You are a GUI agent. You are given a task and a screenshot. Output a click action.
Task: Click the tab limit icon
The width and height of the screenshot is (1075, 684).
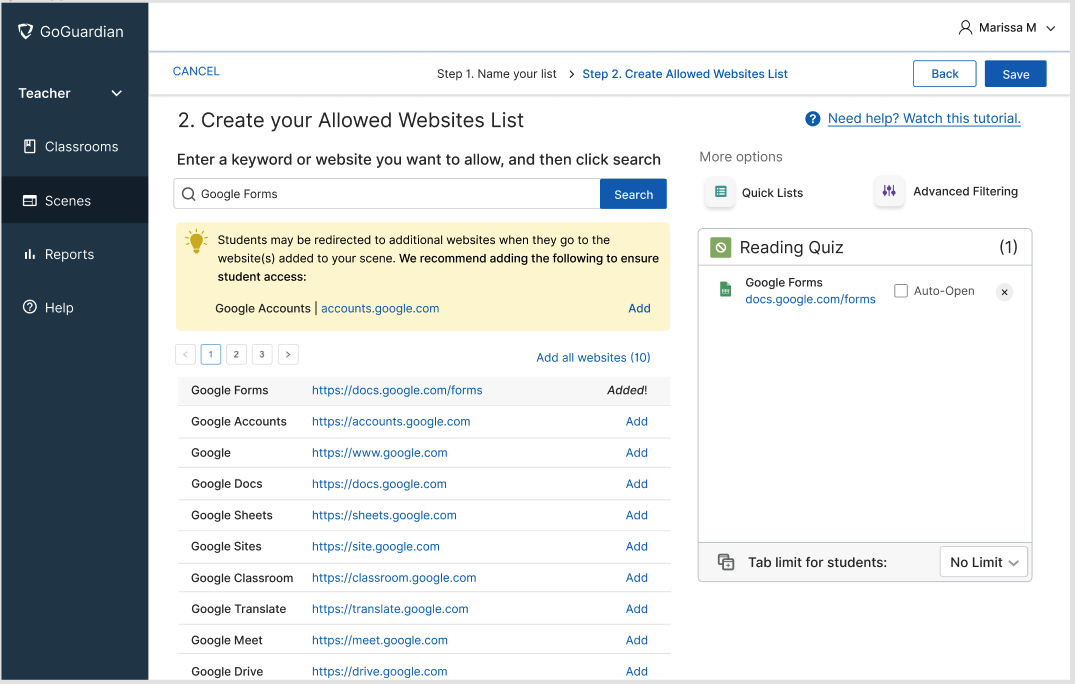(726, 562)
